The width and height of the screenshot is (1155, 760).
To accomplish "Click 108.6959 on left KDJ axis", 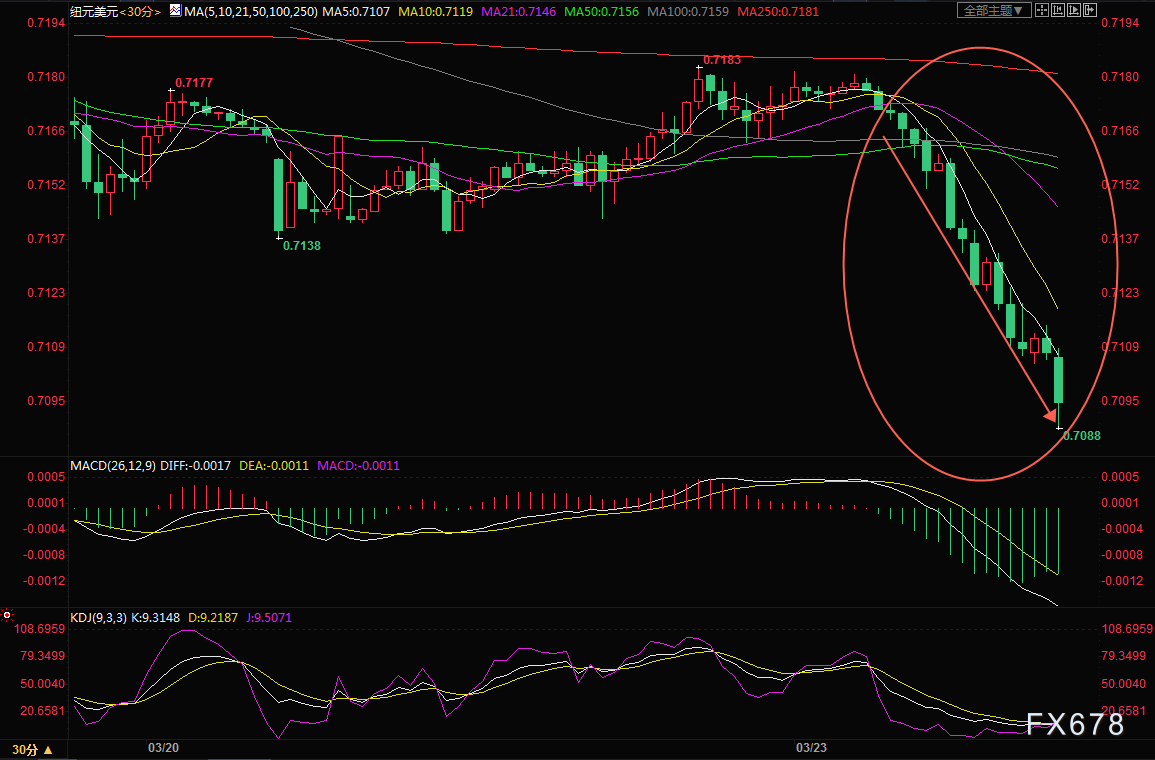I will [39, 629].
